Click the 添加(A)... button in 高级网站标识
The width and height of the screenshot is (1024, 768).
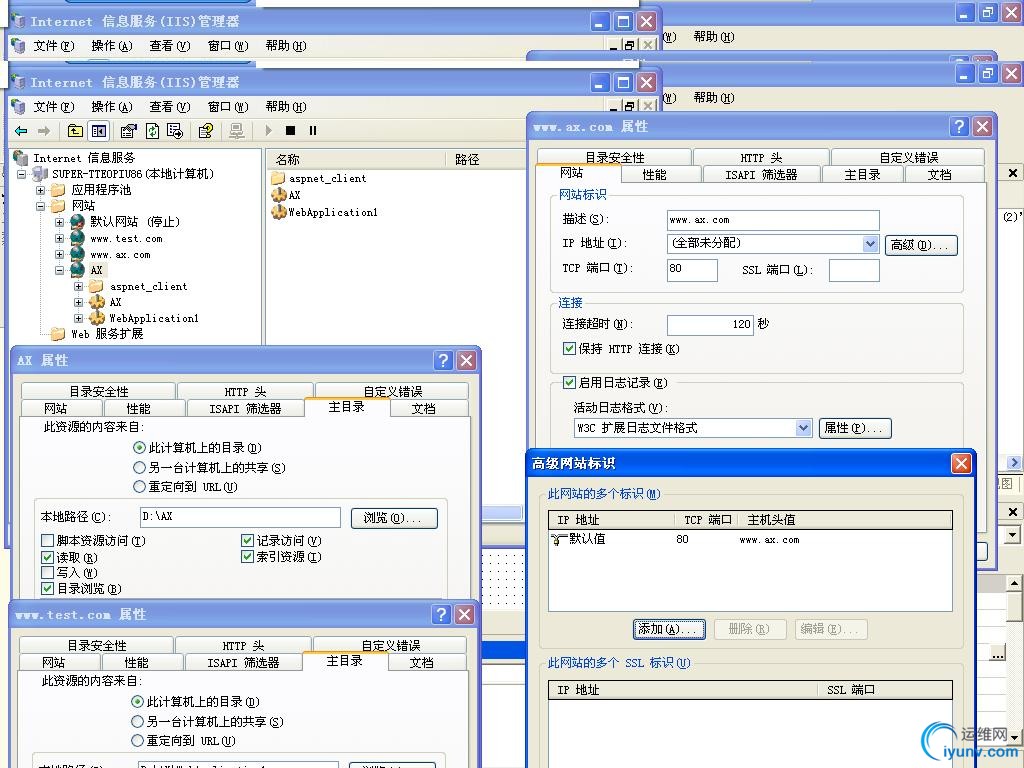tap(669, 629)
